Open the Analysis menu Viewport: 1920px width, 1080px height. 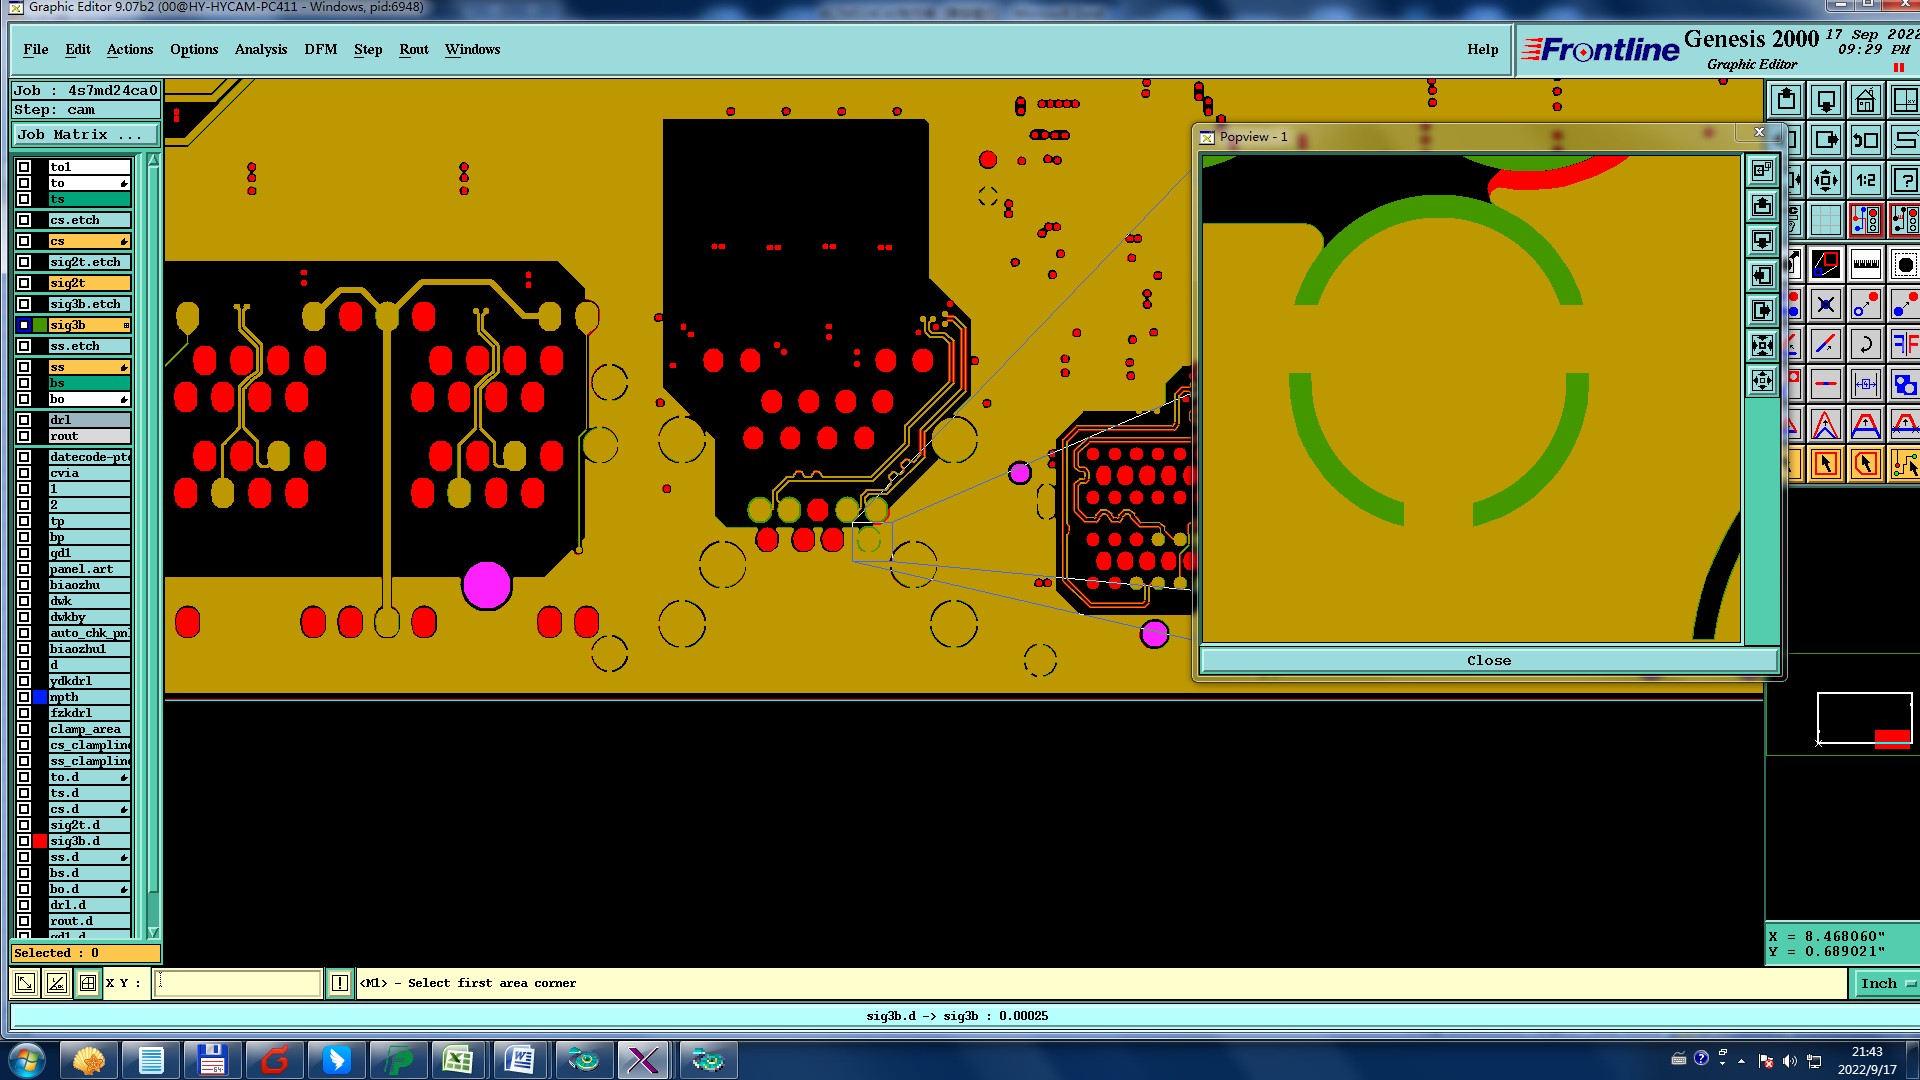(260, 49)
